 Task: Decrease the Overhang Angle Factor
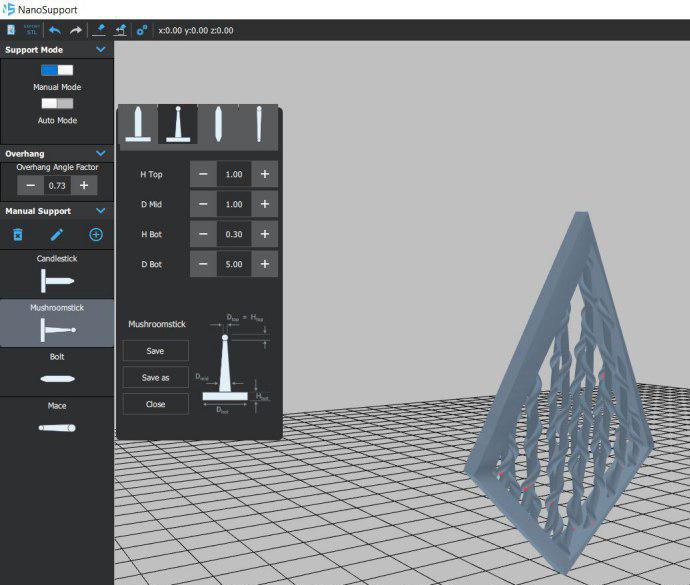pos(30,185)
